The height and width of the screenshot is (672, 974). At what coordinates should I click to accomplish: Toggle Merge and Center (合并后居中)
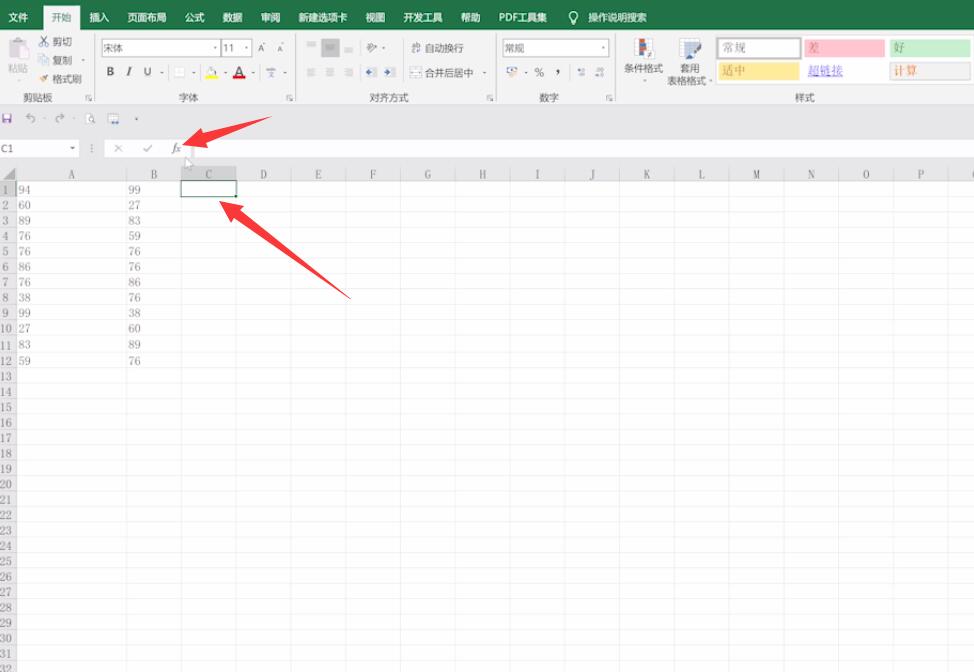pyautogui.click(x=442, y=73)
